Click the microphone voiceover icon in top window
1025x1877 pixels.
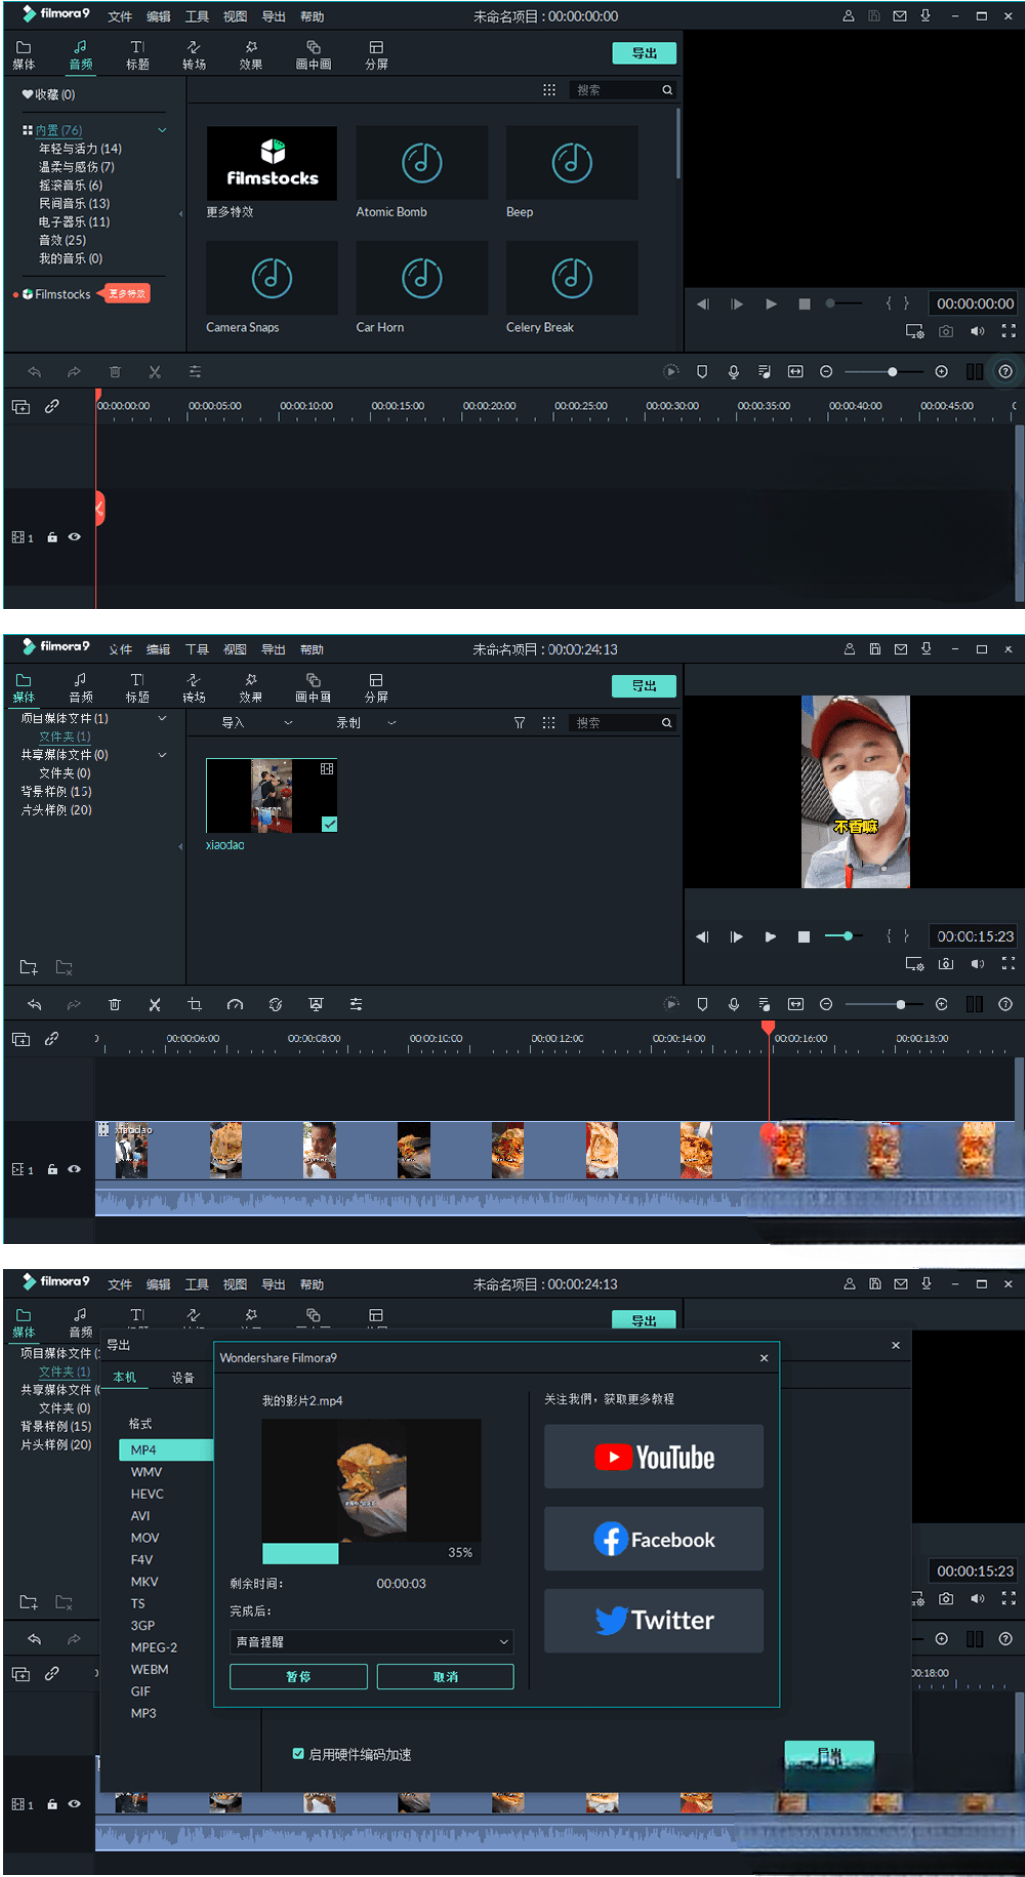click(734, 372)
